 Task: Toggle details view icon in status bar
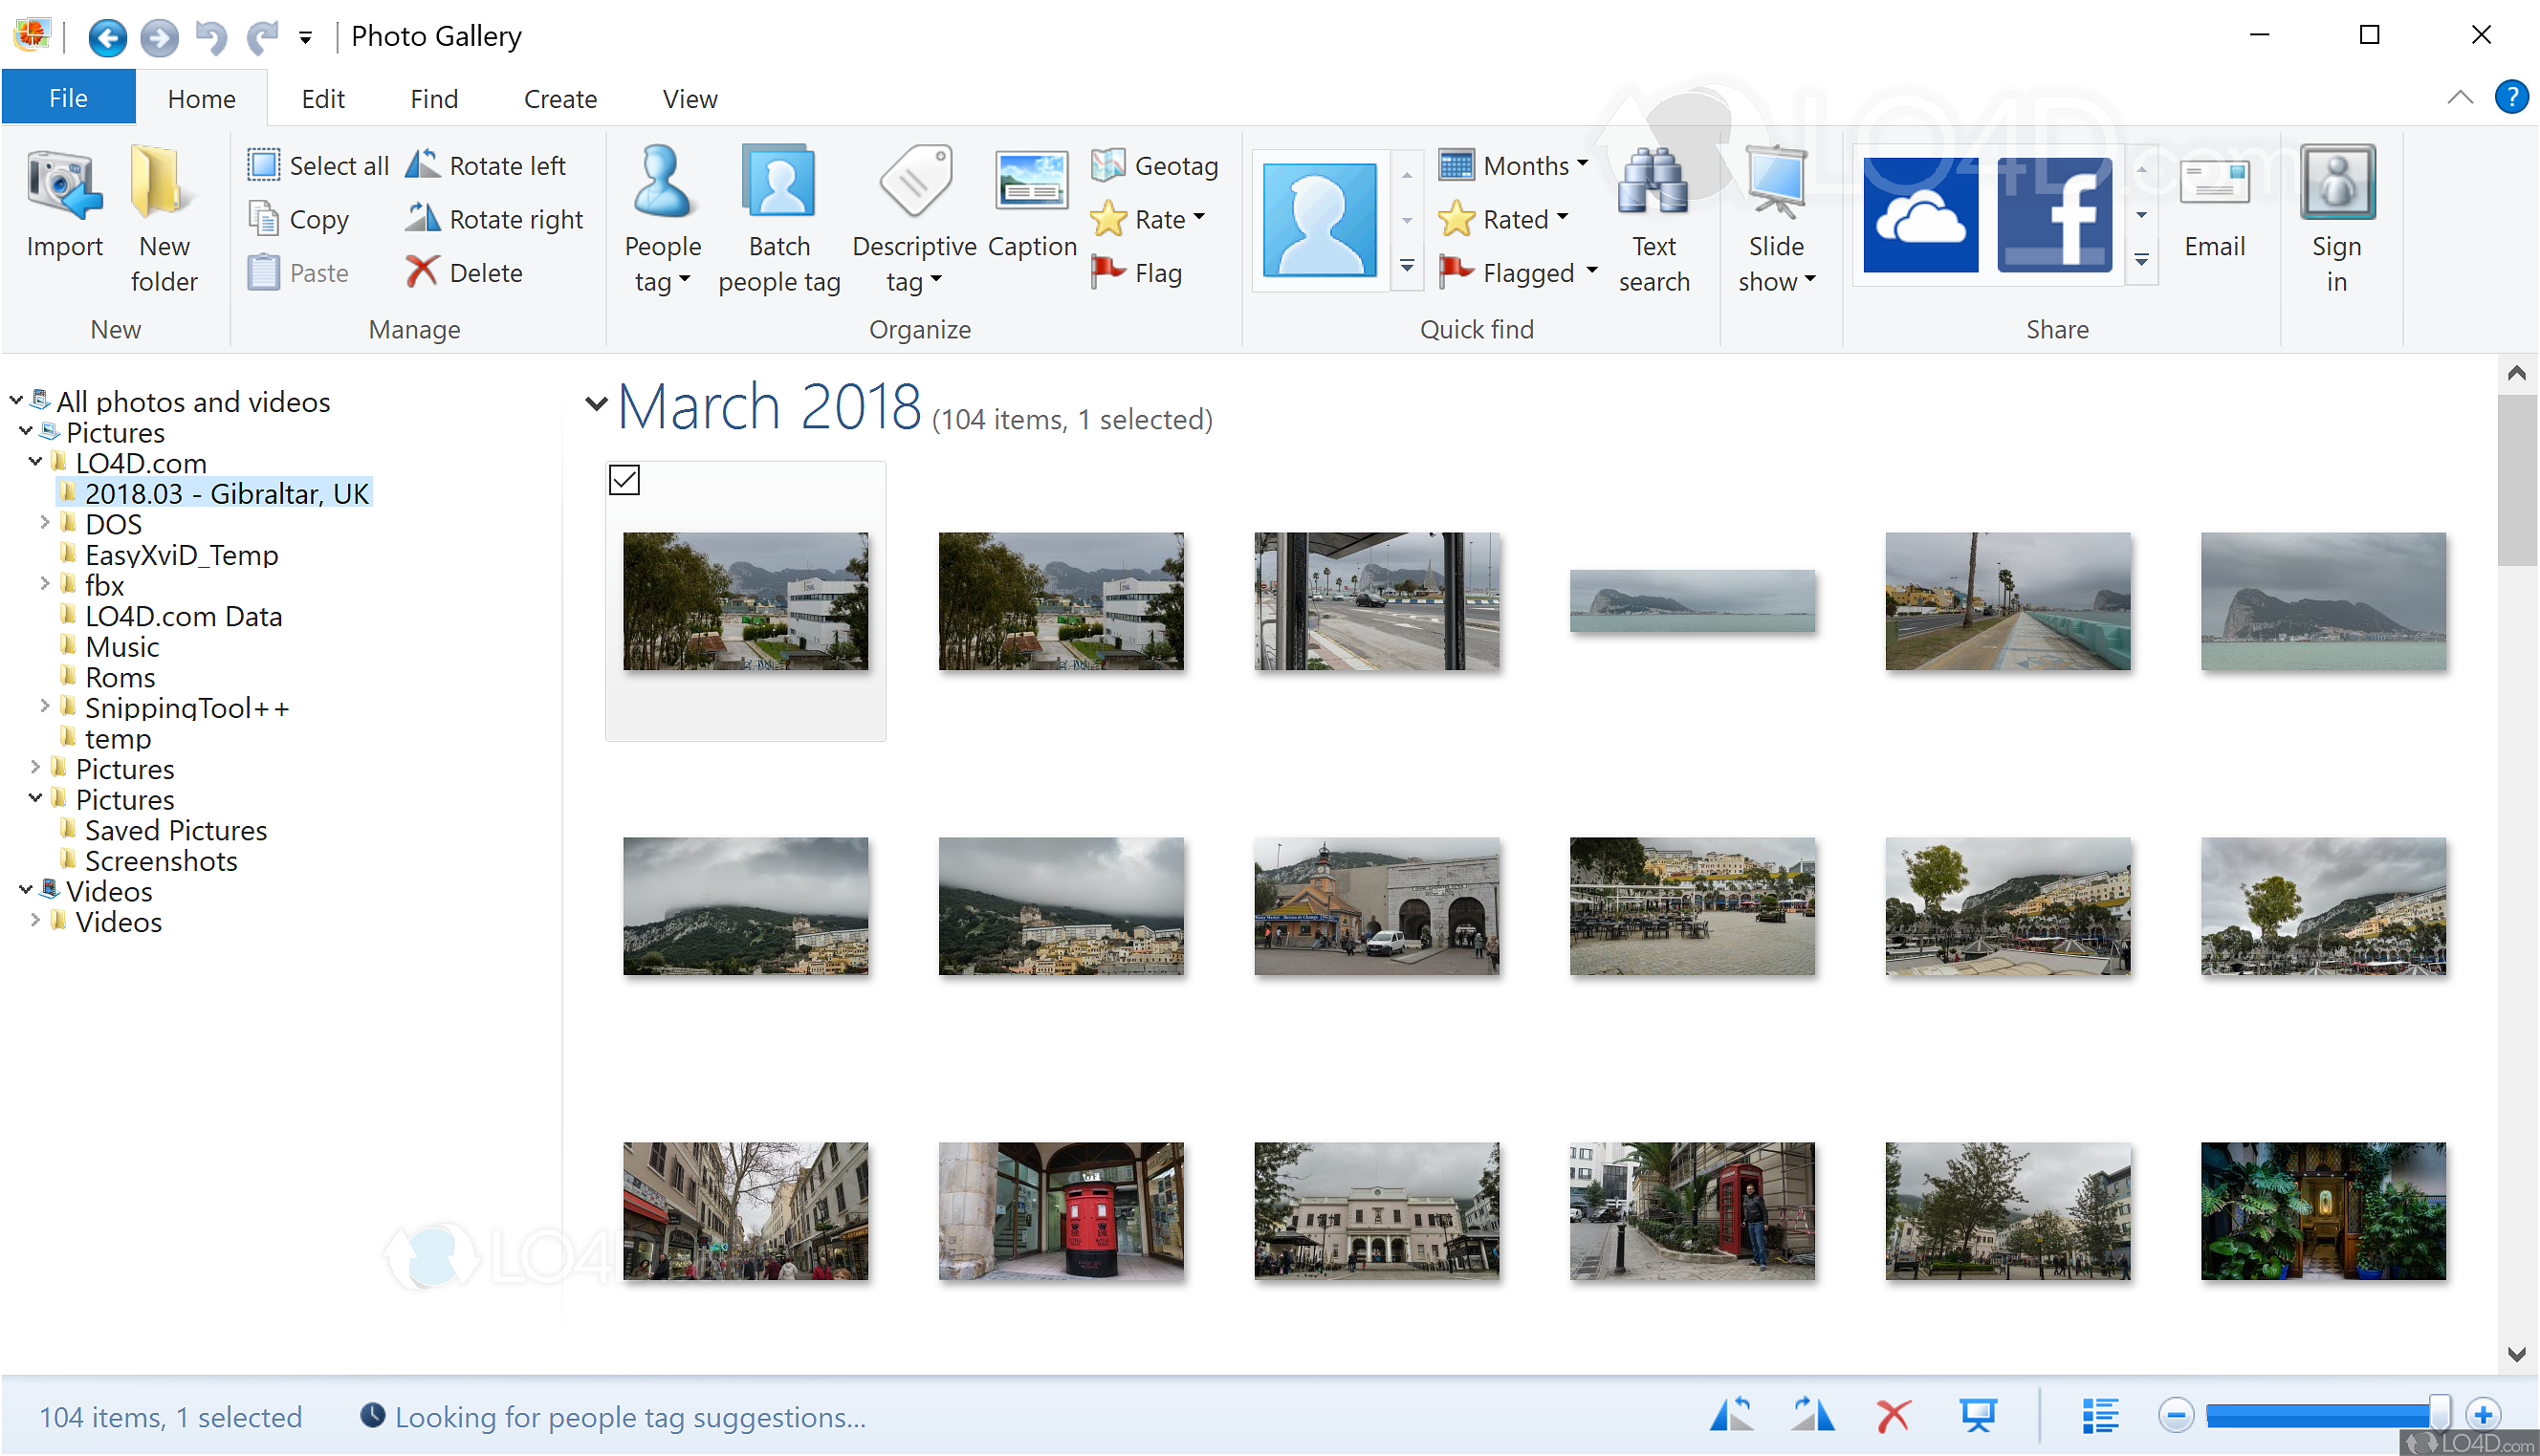point(2099,1416)
